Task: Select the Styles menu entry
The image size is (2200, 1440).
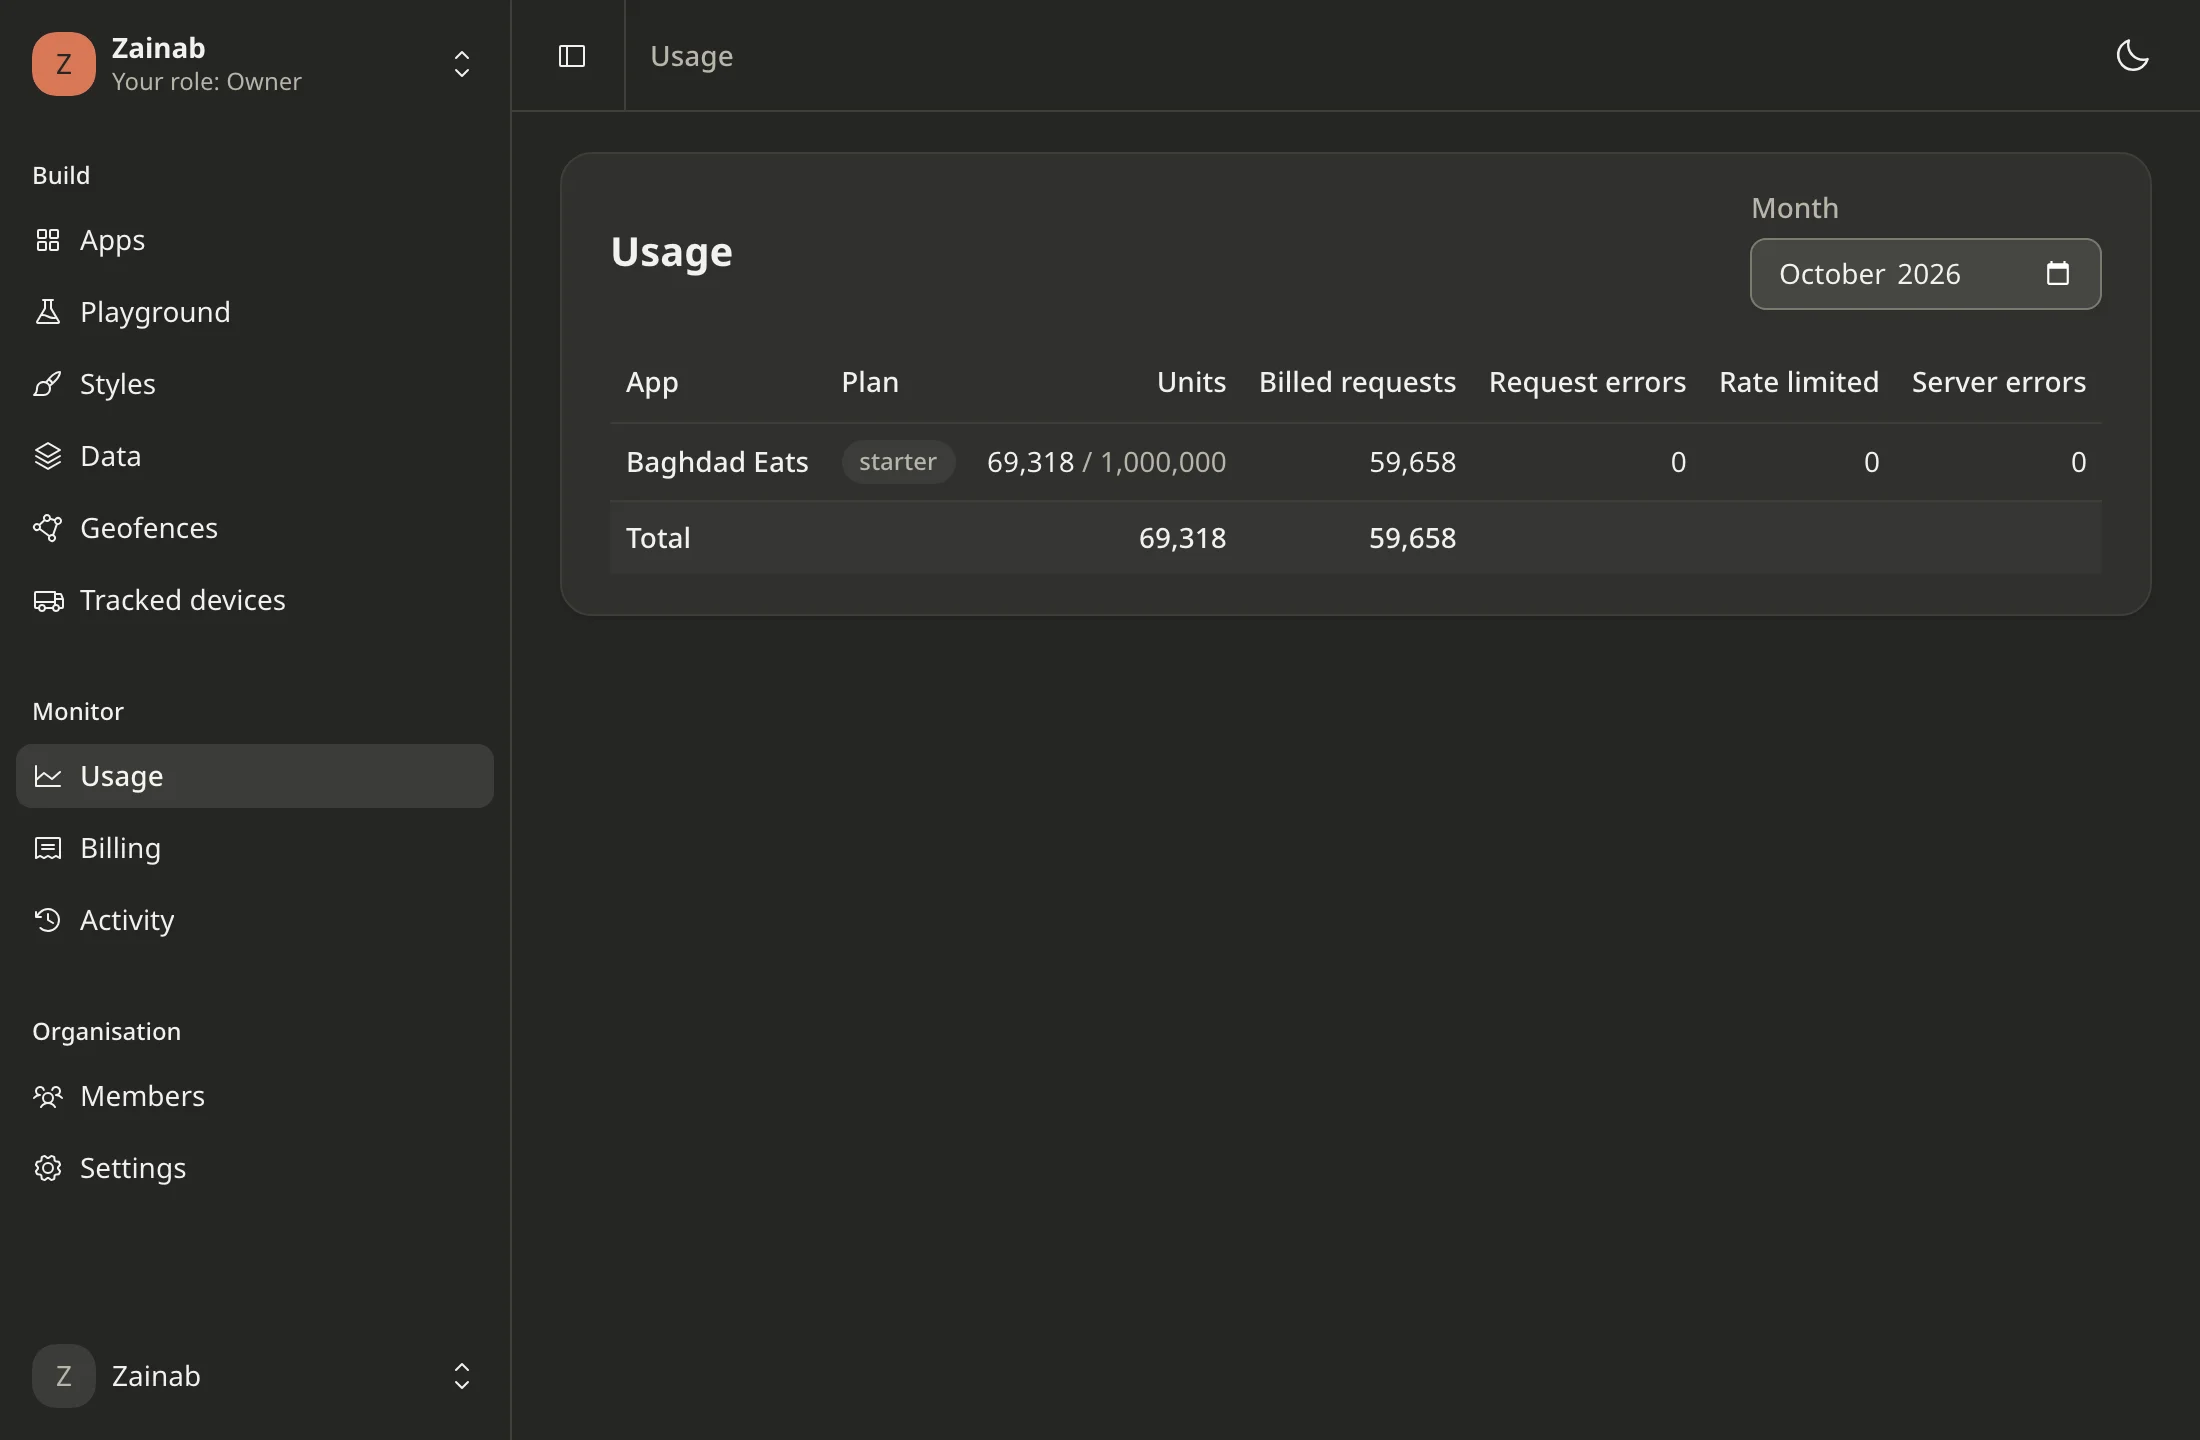Action: (x=255, y=384)
